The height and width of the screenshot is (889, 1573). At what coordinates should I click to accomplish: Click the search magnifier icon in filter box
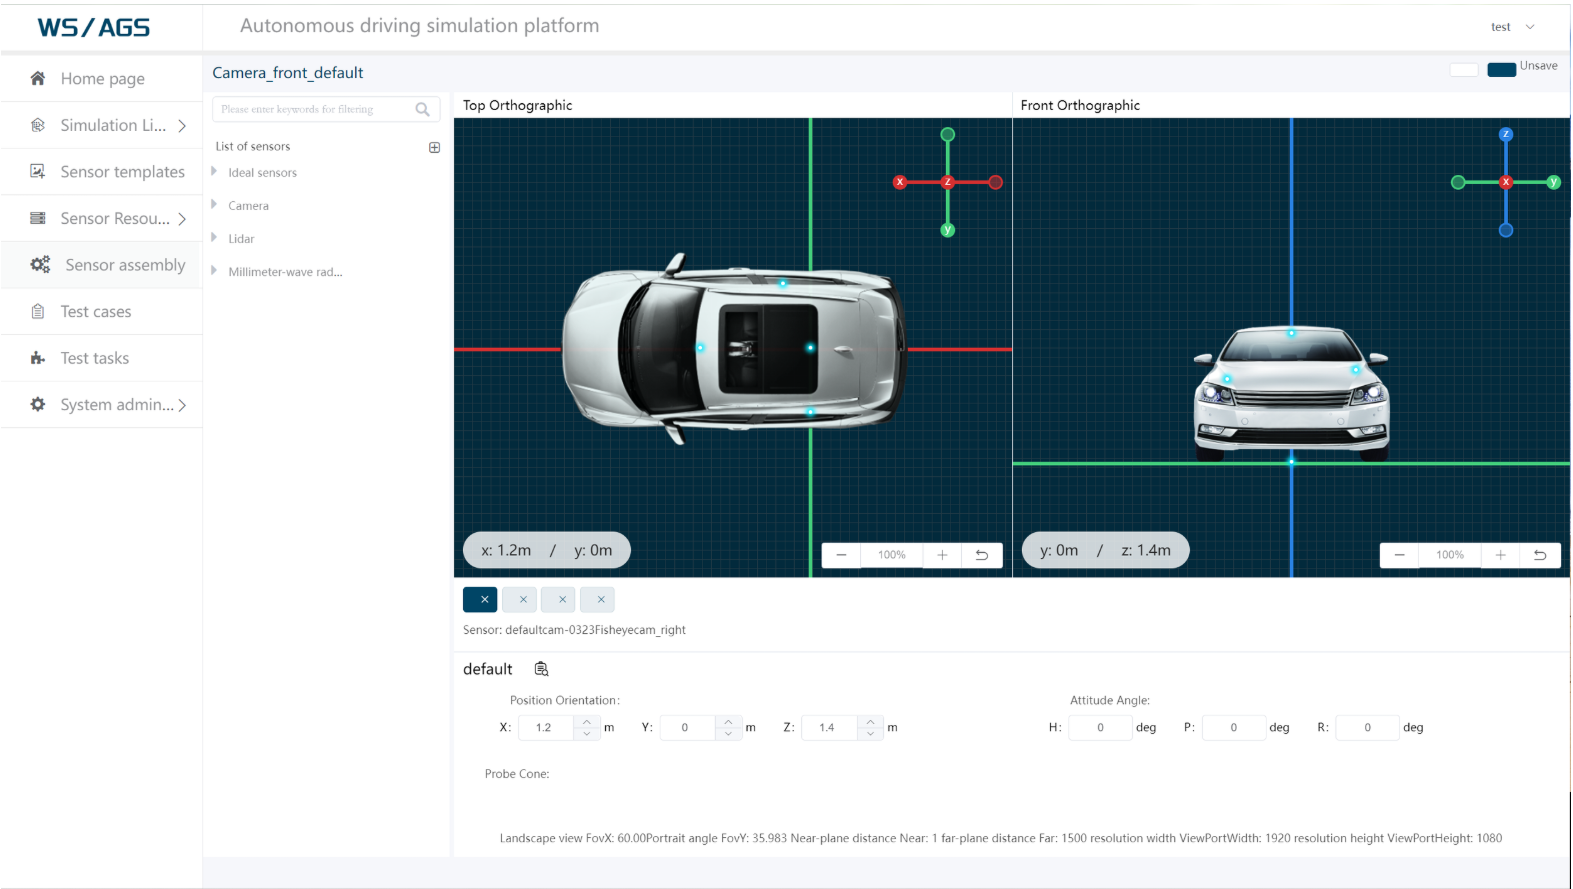pyautogui.click(x=422, y=109)
